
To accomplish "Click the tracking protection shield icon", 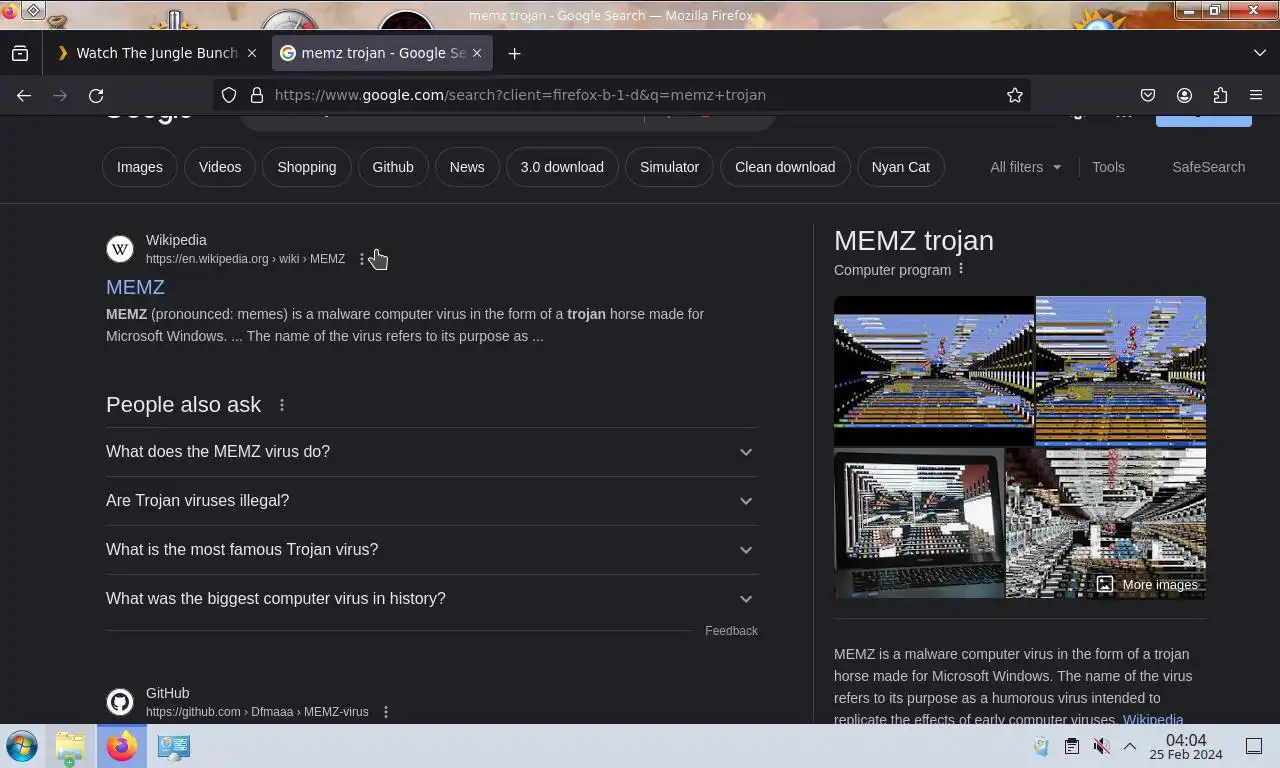I will point(229,95).
